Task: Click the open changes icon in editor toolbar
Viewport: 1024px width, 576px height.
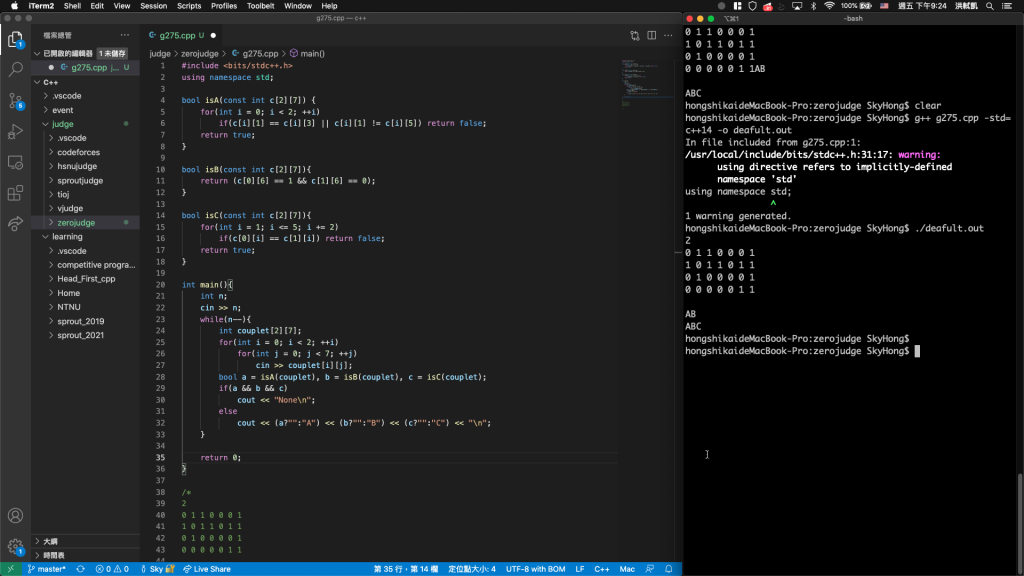Action: pyautogui.click(x=635, y=35)
